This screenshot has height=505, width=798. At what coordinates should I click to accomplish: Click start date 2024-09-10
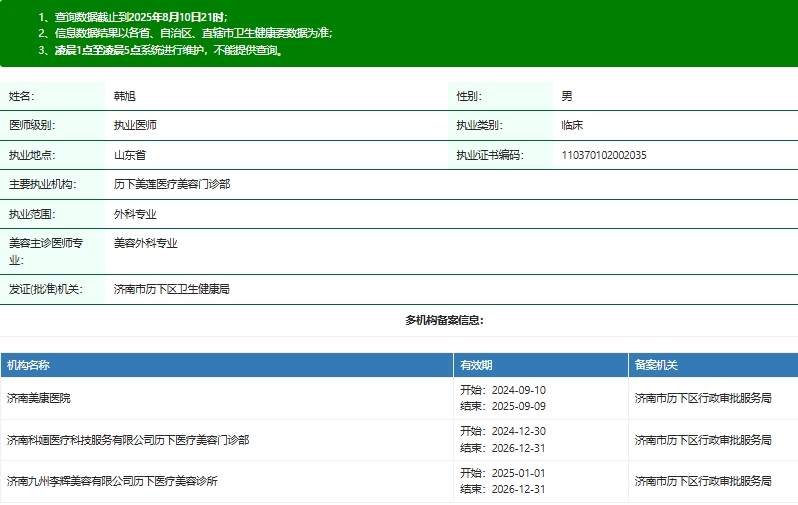(x=519, y=390)
